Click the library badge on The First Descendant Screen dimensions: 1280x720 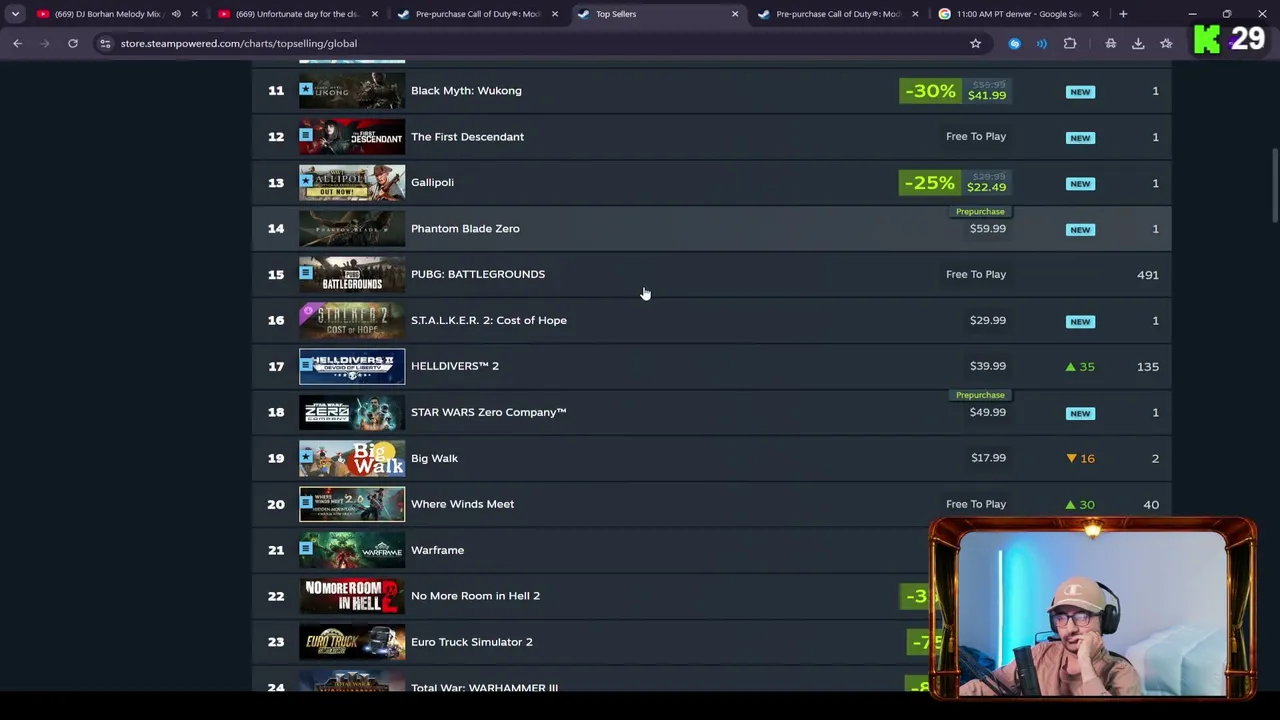(x=306, y=135)
